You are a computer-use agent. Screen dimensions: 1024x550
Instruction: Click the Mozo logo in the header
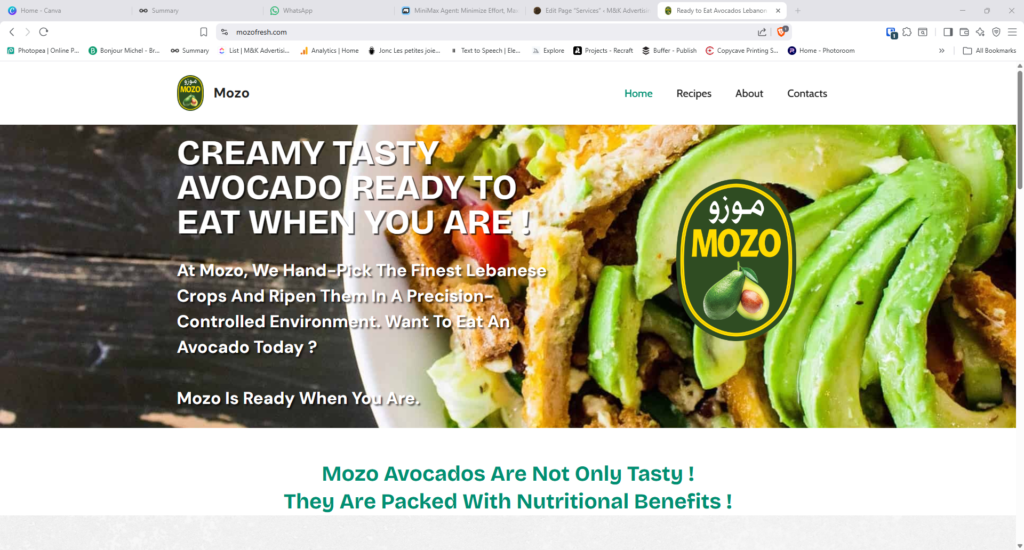click(190, 93)
